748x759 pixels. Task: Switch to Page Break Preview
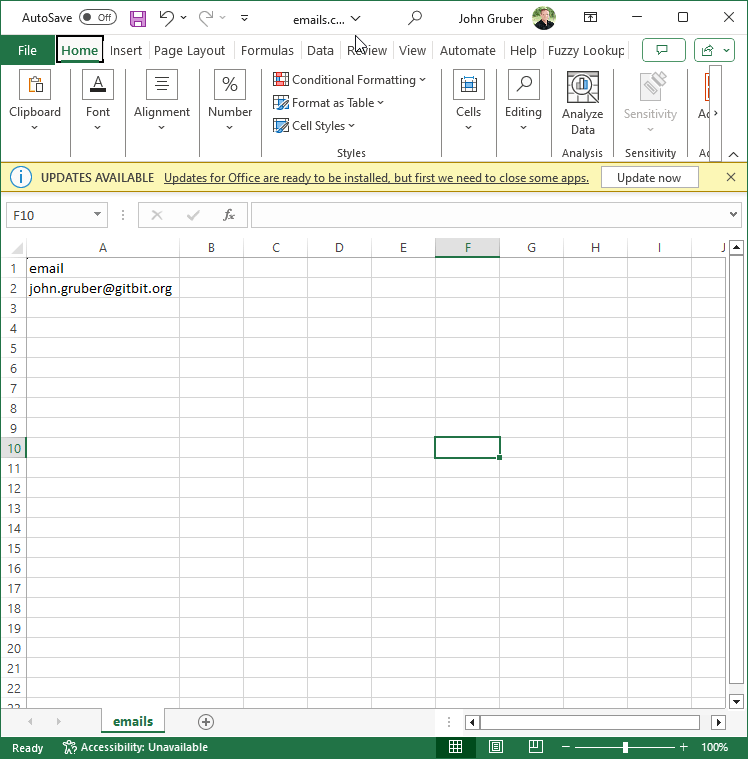click(535, 747)
